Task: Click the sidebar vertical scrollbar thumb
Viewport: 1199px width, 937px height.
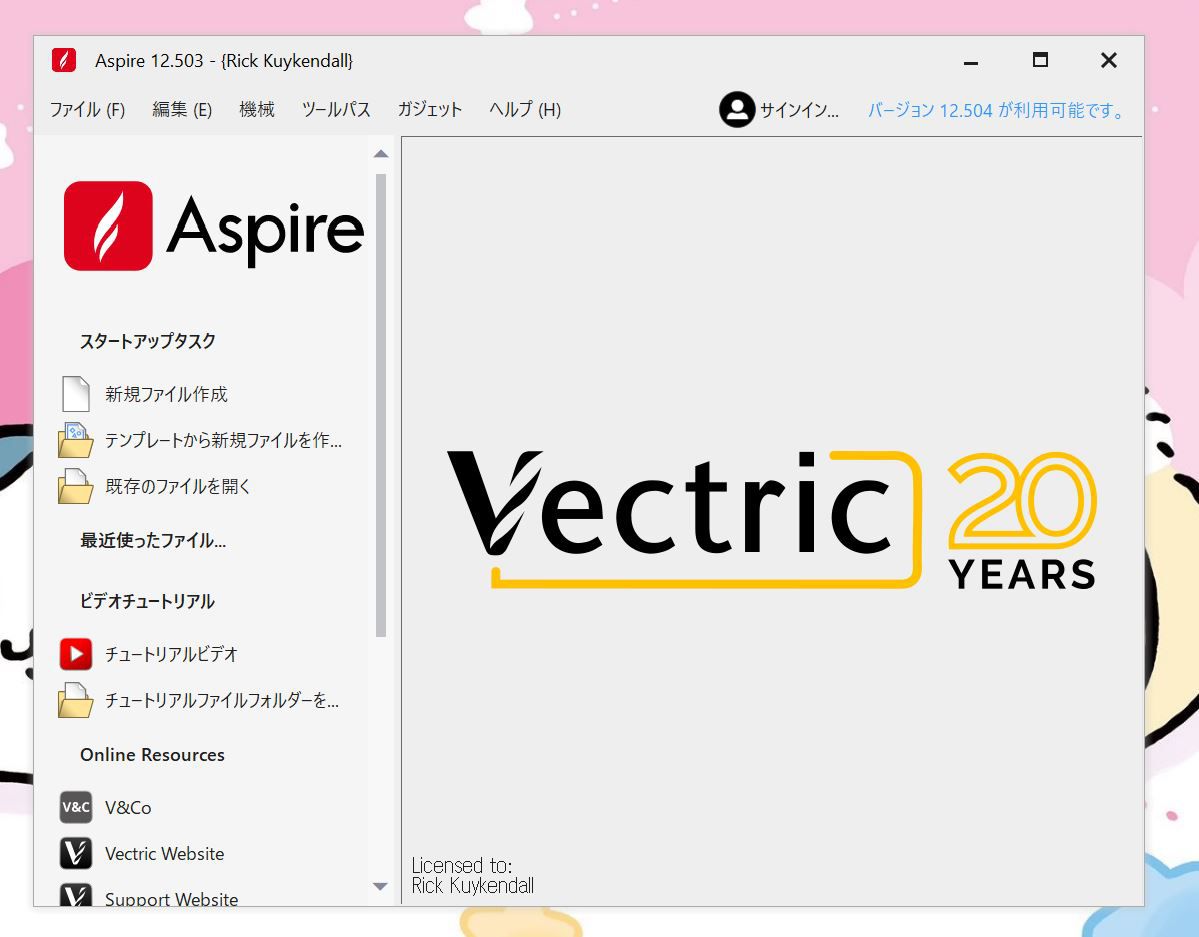Action: (x=381, y=405)
